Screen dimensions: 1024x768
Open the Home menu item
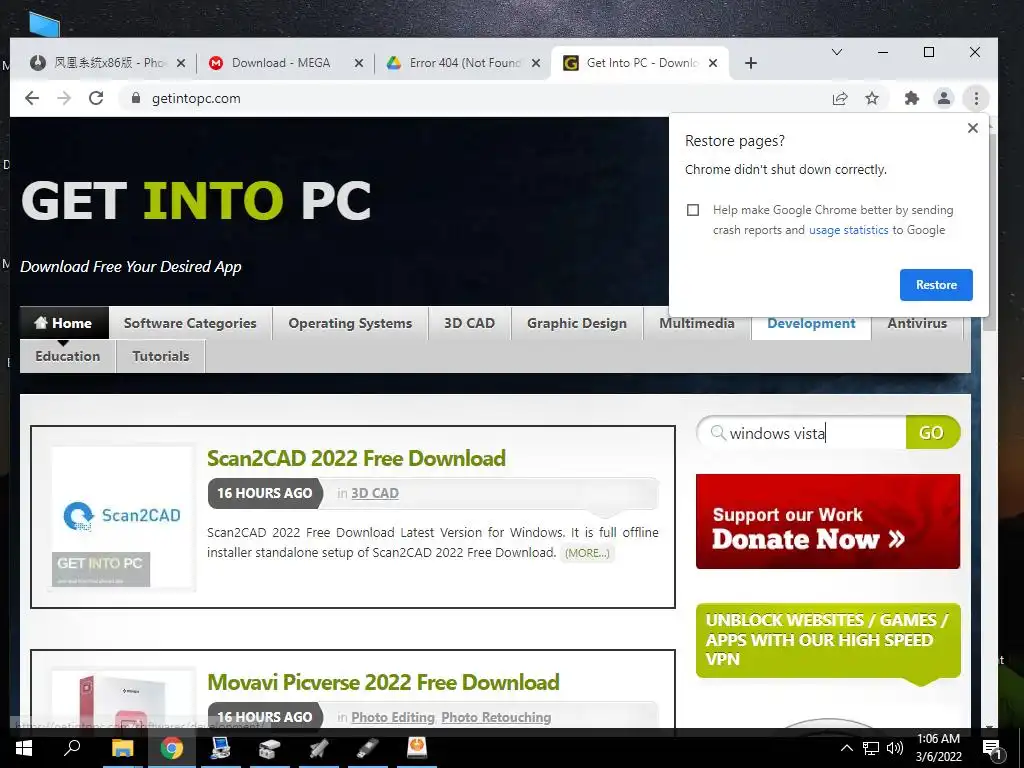64,323
